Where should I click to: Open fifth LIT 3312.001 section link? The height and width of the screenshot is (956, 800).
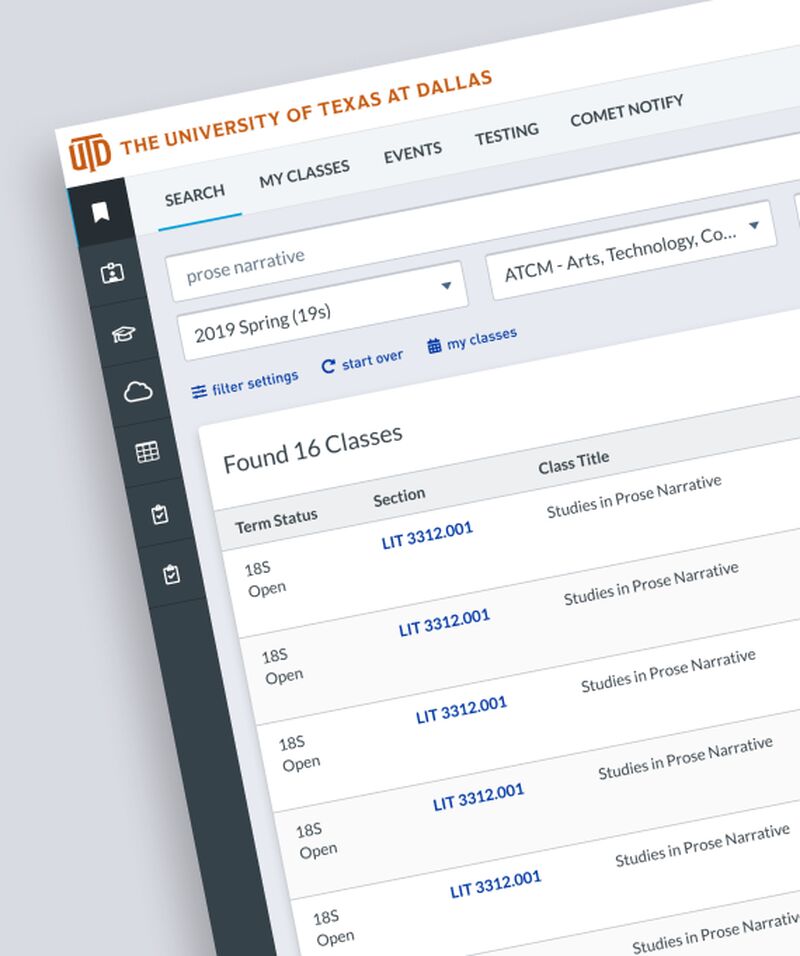point(495,884)
